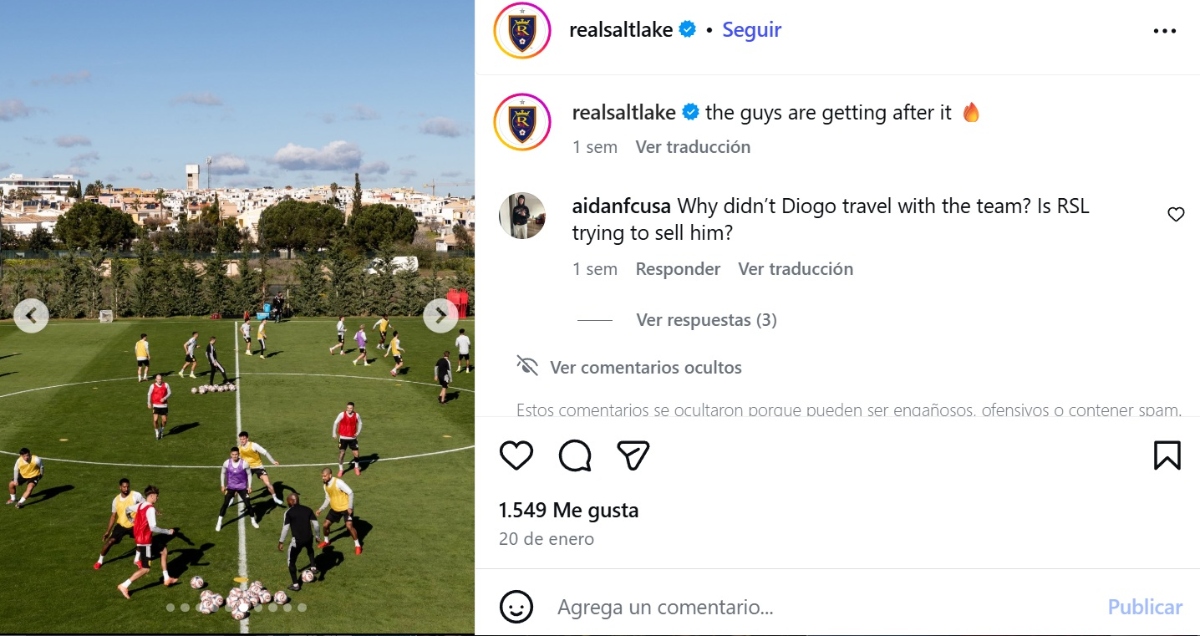Click the Publicar button
The height and width of the screenshot is (636, 1200).
[x=1145, y=607]
